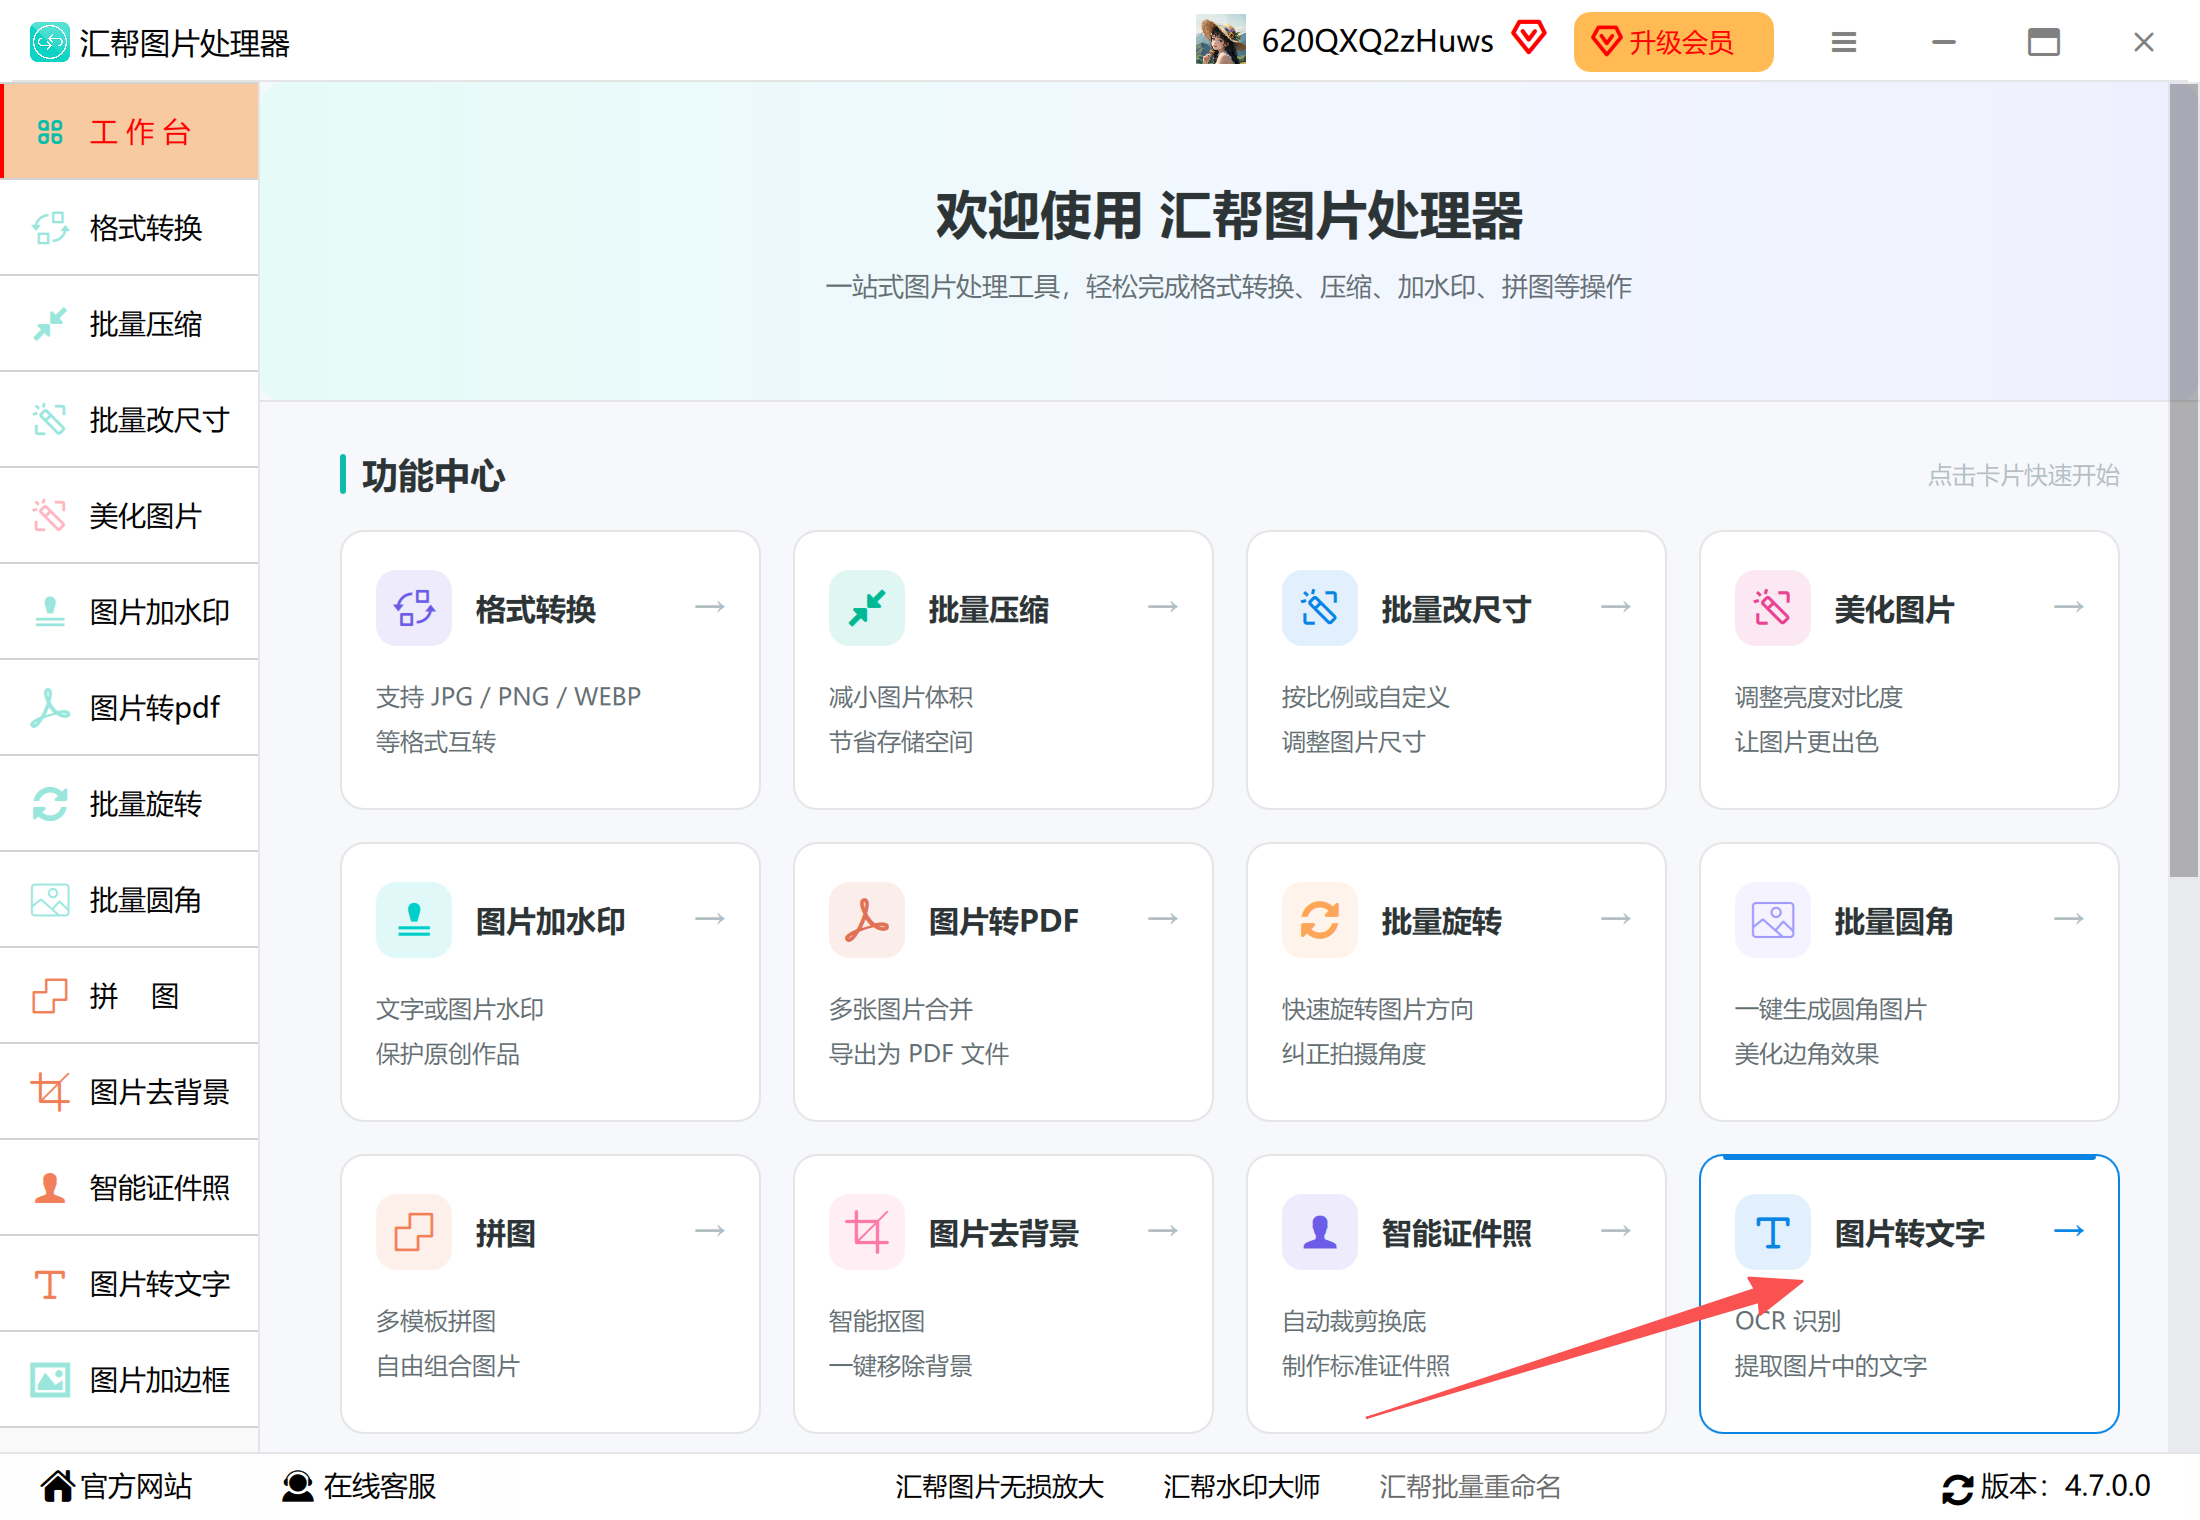Click the 升级会员 upgrade button
2200x1520 pixels.
tap(1673, 42)
